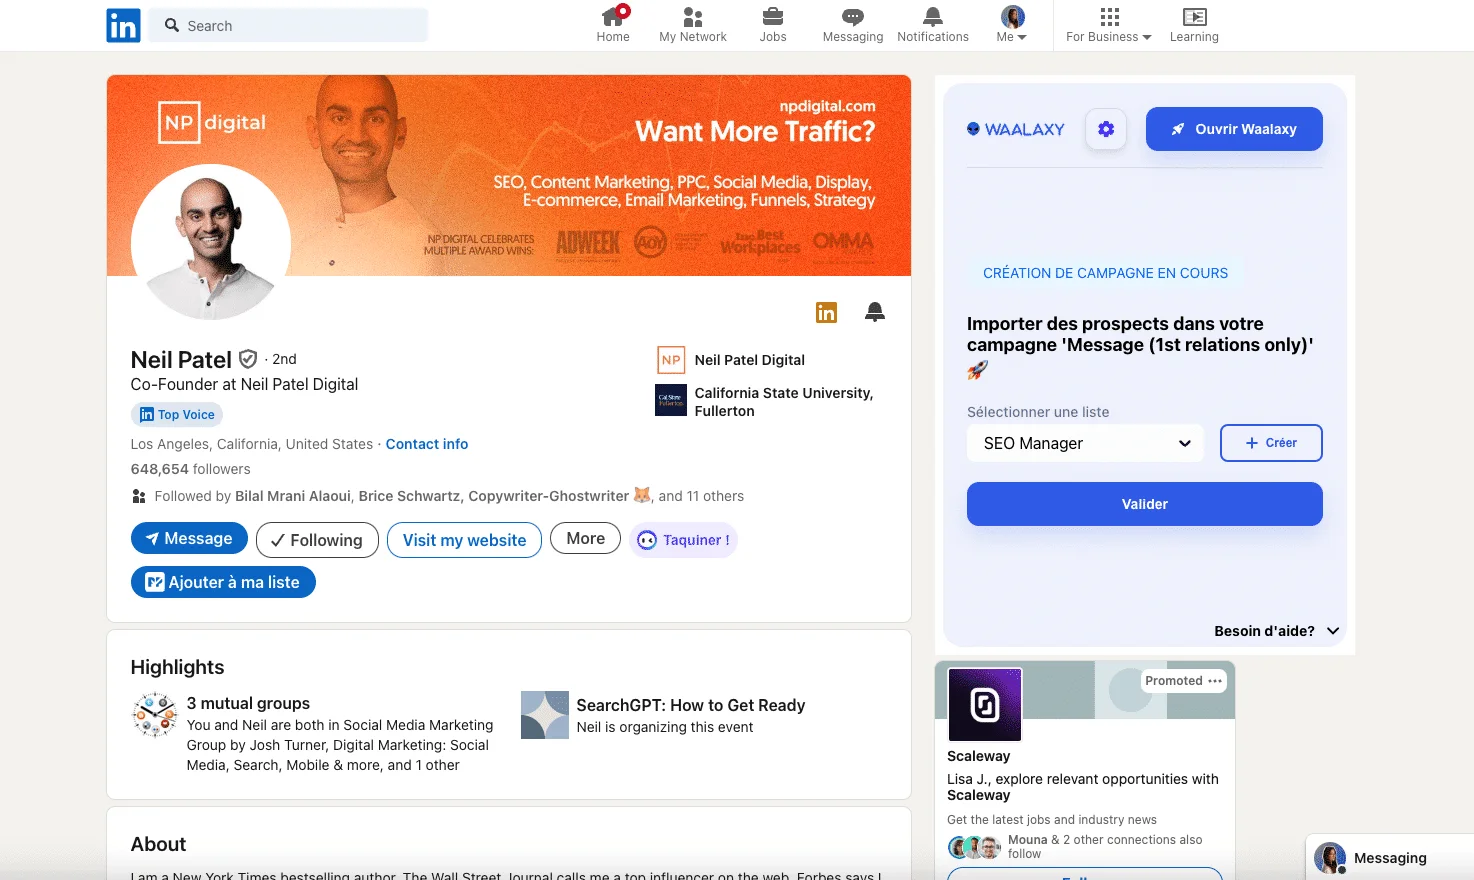Image resolution: width=1474 pixels, height=880 pixels.
Task: Open the SEO Manager list dropdown
Action: tap(1085, 443)
